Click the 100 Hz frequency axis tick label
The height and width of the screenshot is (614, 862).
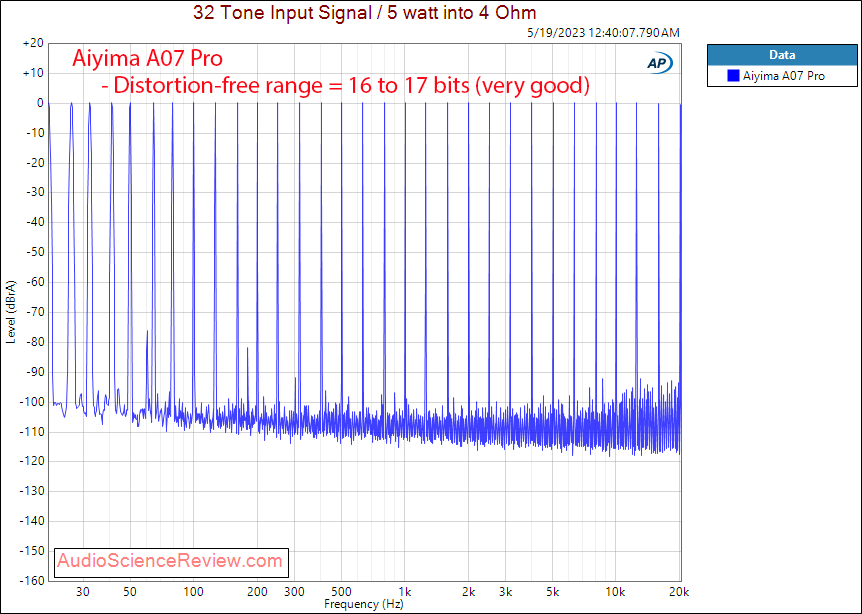coord(194,592)
